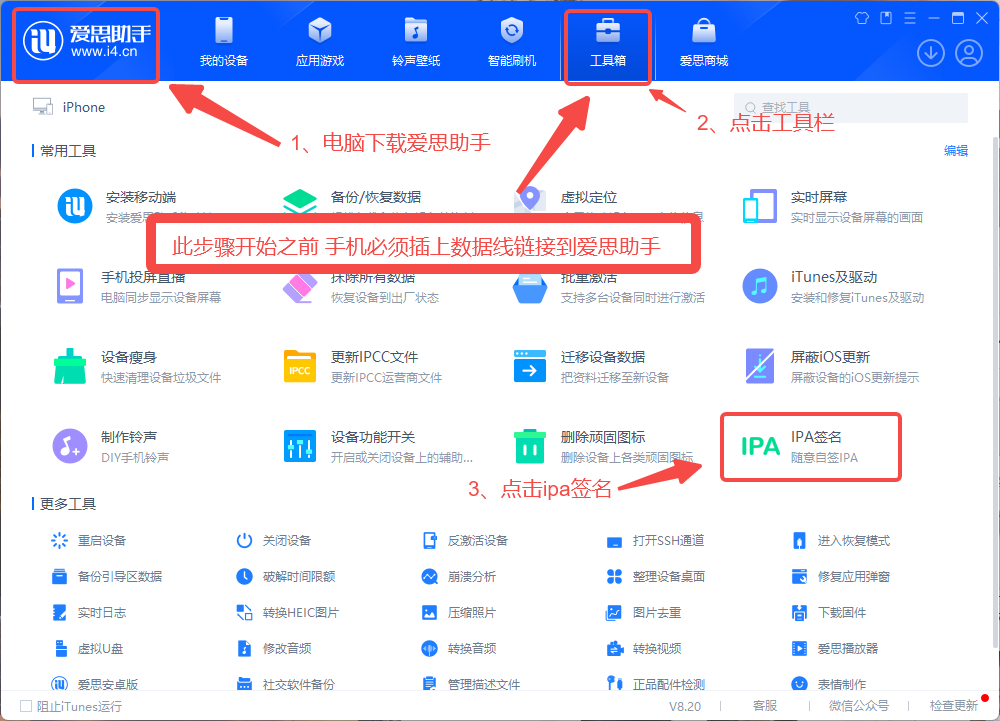Open the user account icon
Screen dimensions: 1000x721
coord(969,53)
